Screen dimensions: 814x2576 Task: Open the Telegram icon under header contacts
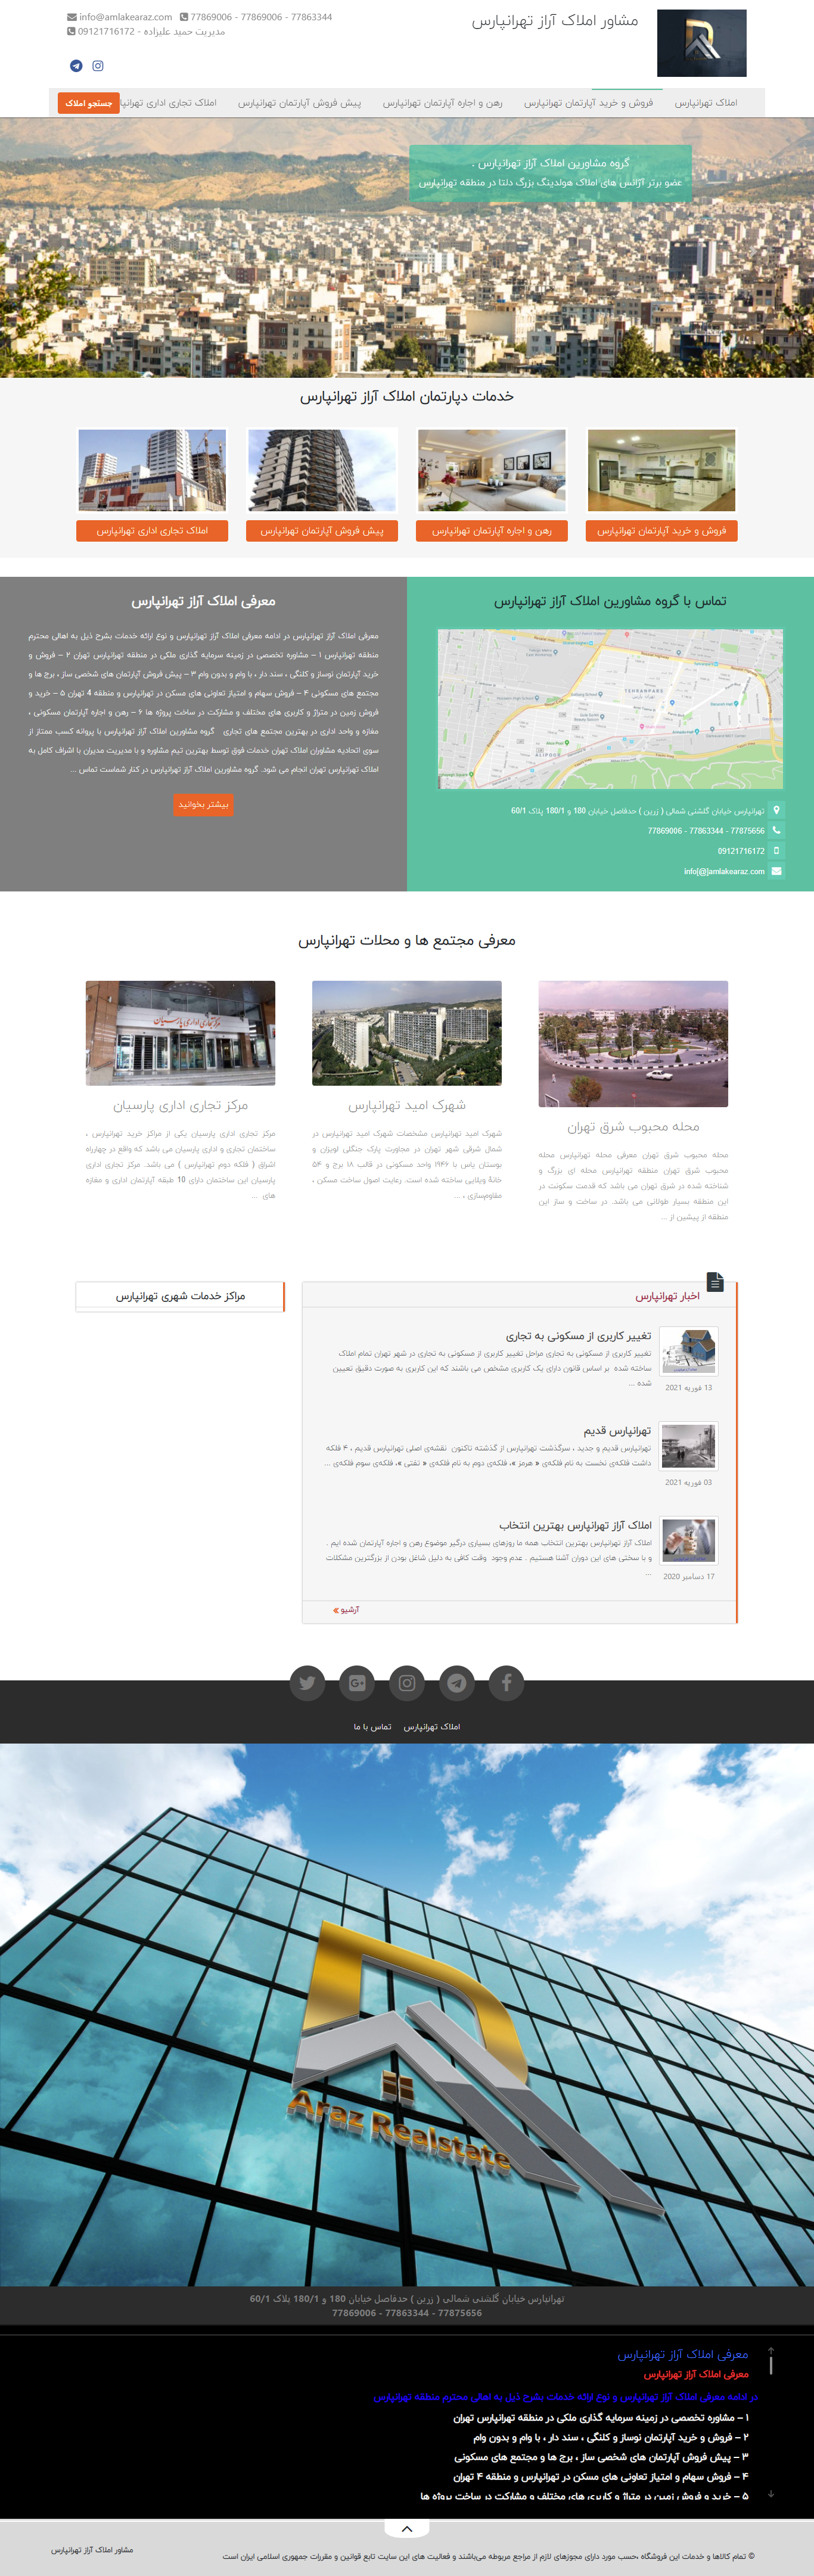[x=76, y=66]
